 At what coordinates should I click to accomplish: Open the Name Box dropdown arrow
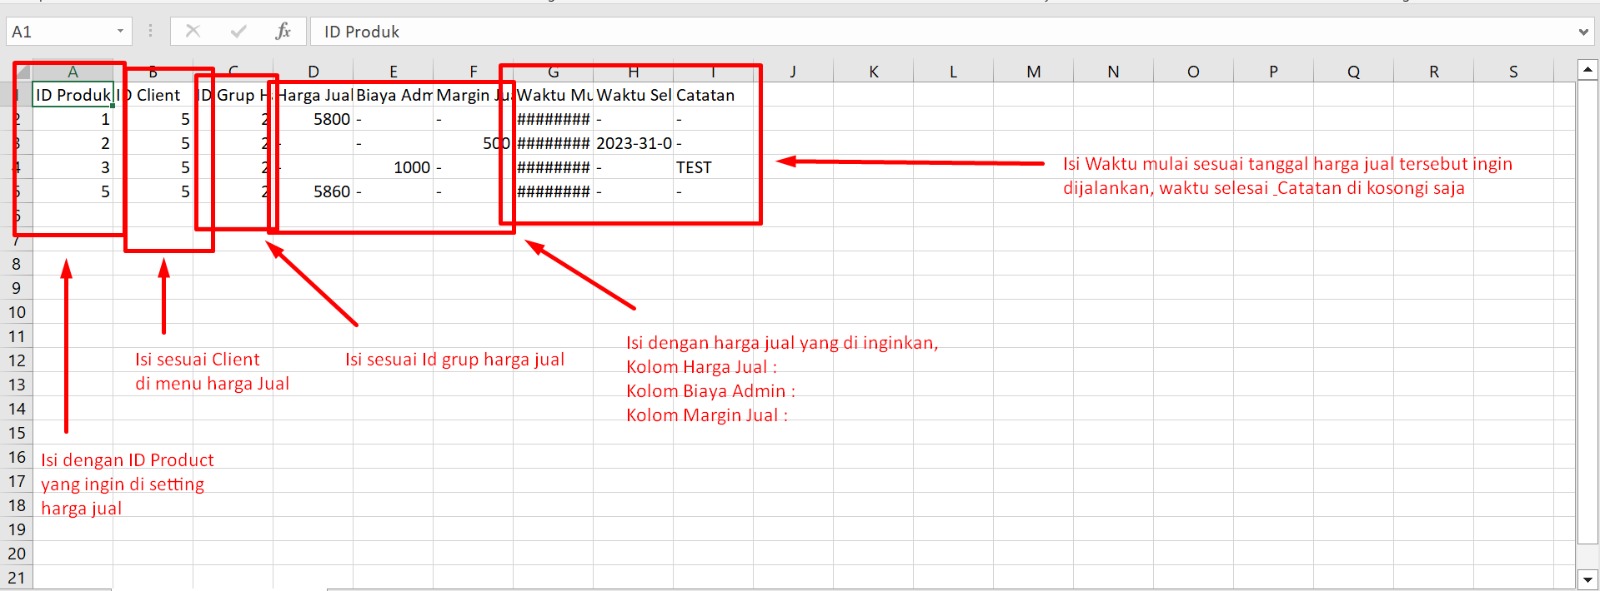pos(120,31)
